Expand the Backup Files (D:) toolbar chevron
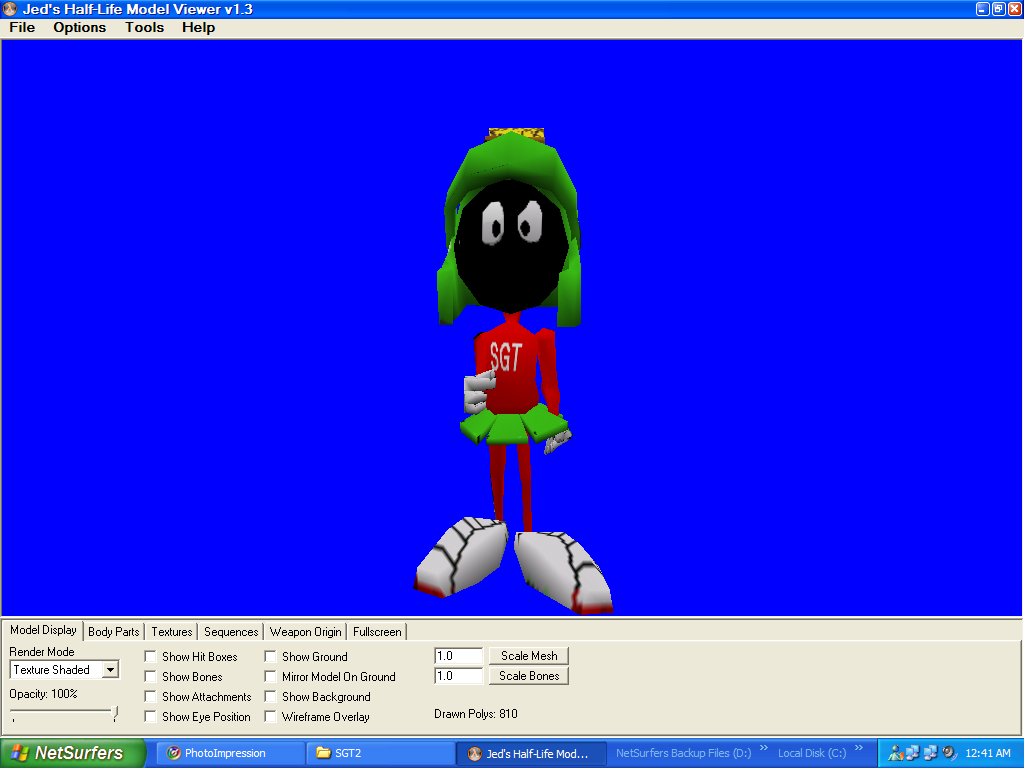 pyautogui.click(x=763, y=748)
